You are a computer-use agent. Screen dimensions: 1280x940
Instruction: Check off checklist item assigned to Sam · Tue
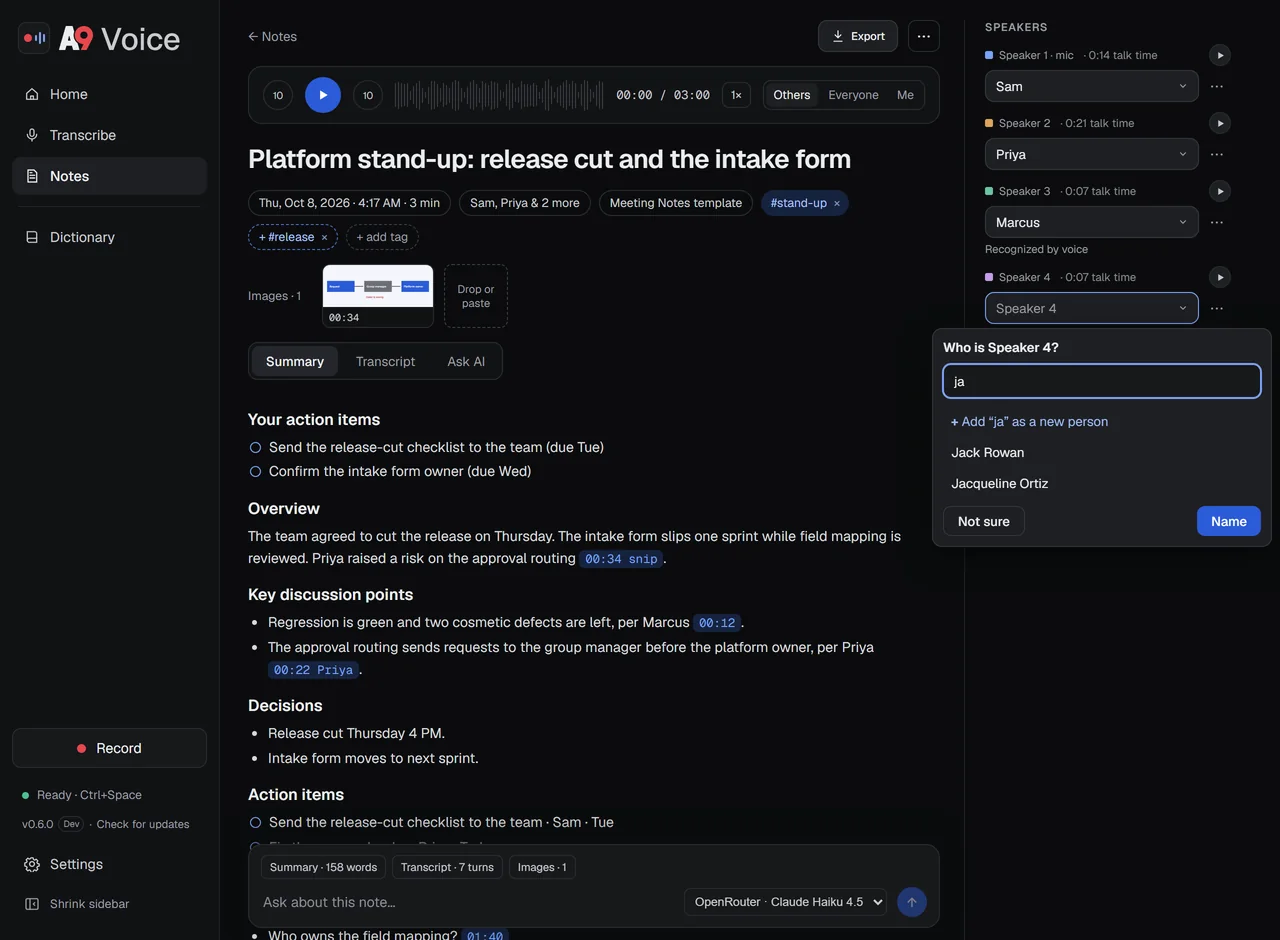(x=255, y=823)
